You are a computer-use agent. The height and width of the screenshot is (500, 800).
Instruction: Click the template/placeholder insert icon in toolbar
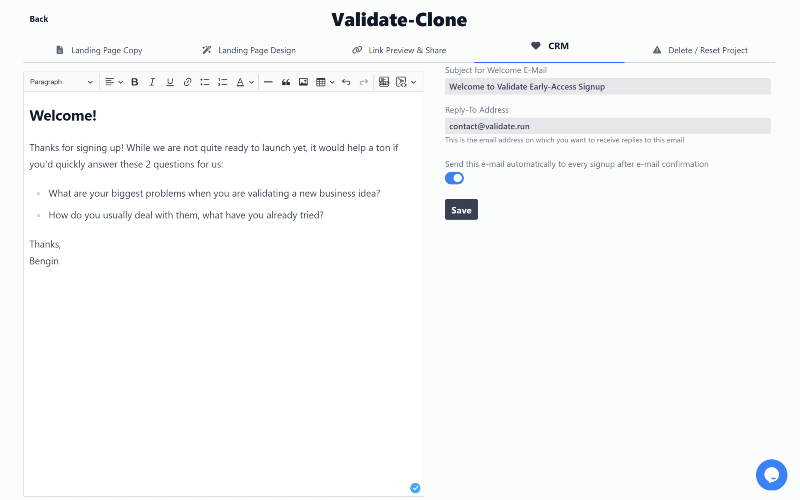tap(384, 82)
